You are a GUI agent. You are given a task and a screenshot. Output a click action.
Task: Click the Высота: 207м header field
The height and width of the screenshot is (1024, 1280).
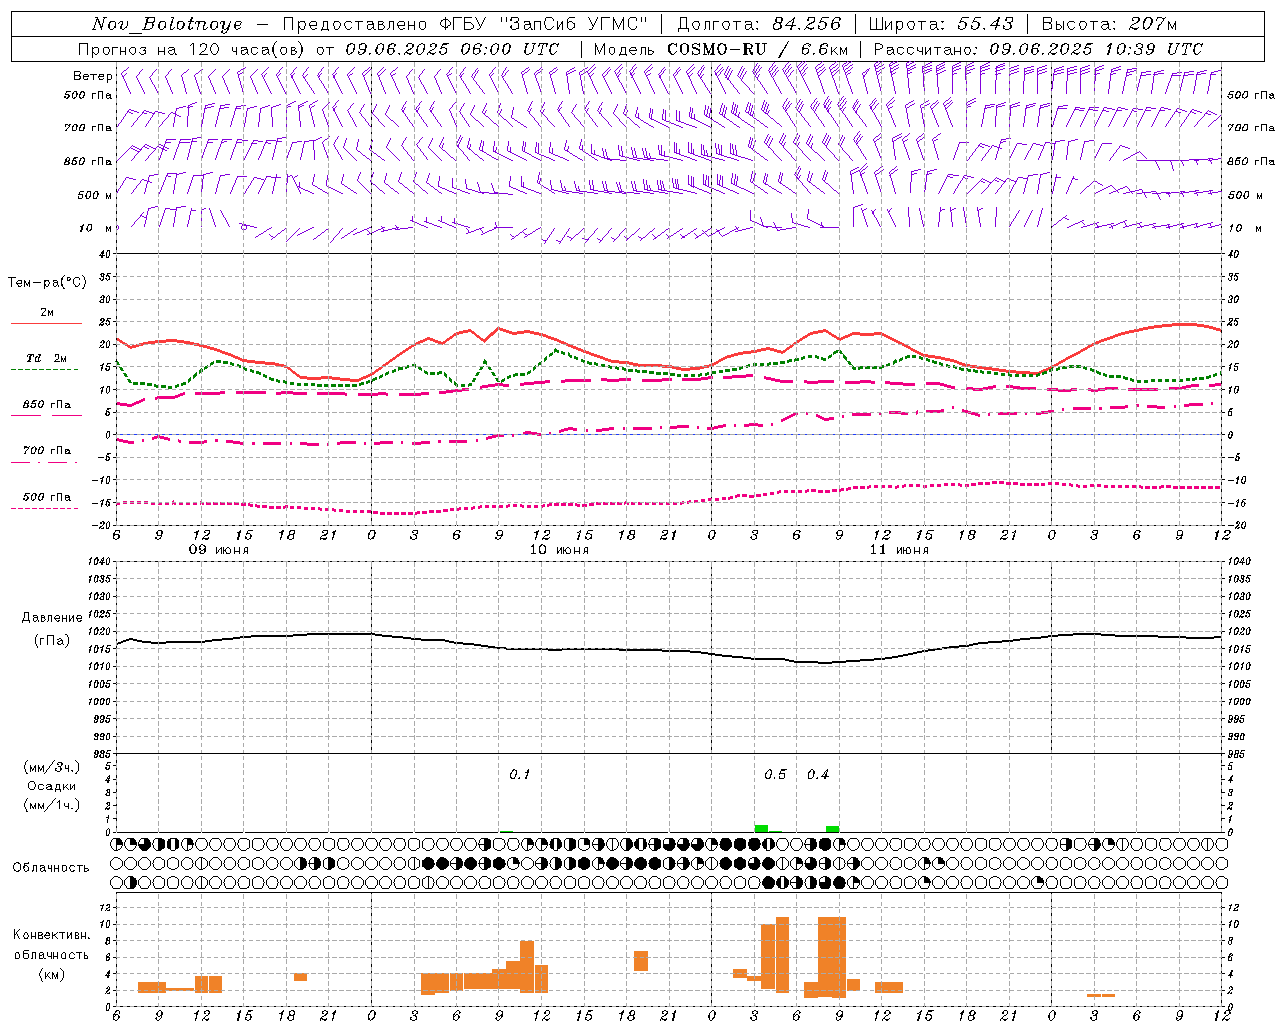(1109, 24)
